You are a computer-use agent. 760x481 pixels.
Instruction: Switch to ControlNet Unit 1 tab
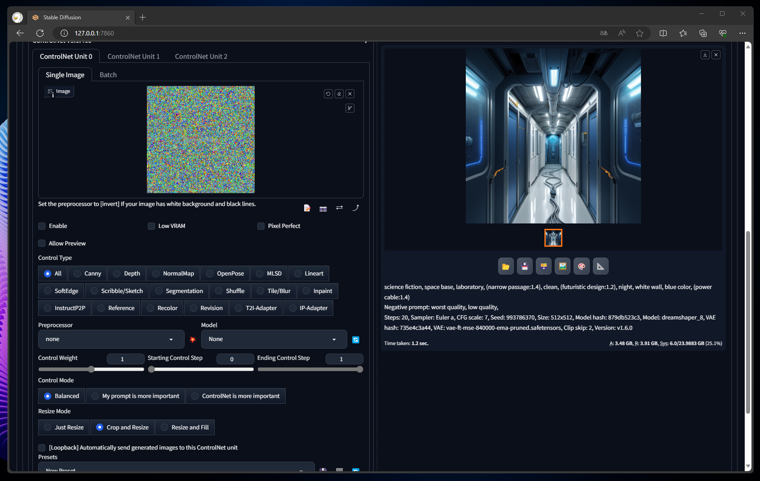[133, 56]
